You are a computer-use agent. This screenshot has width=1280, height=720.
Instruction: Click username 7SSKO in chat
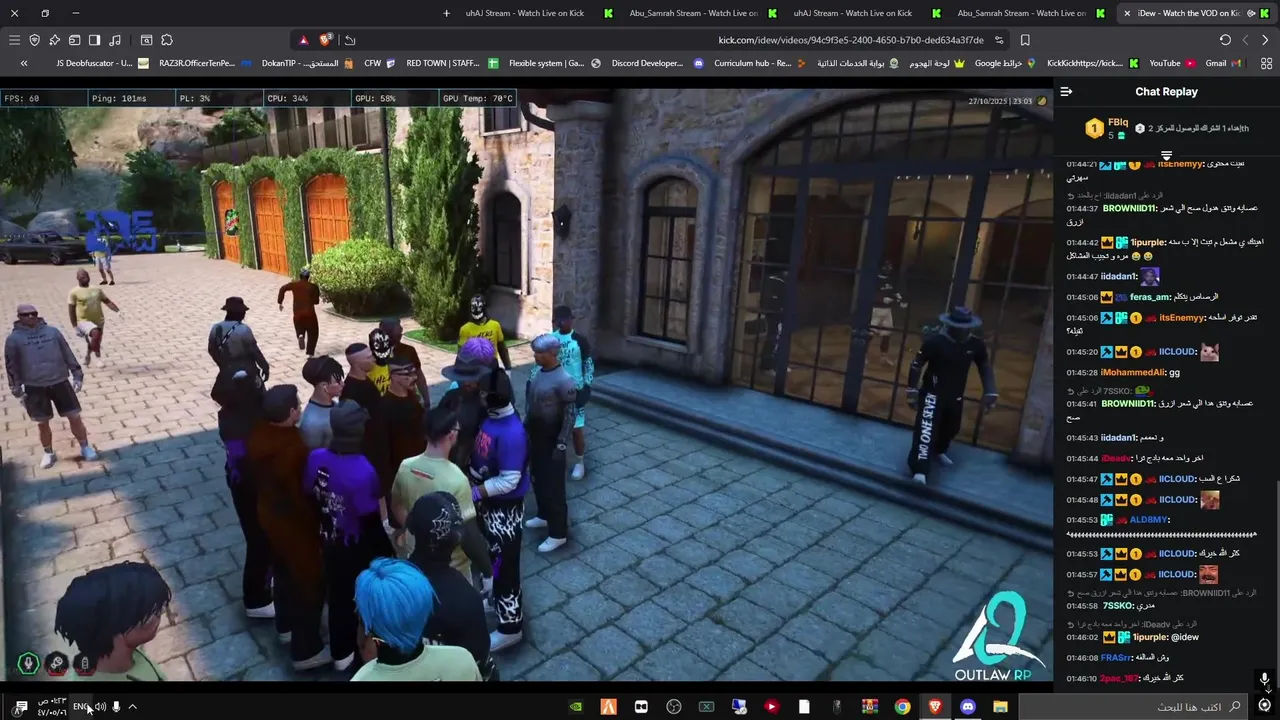1117,606
